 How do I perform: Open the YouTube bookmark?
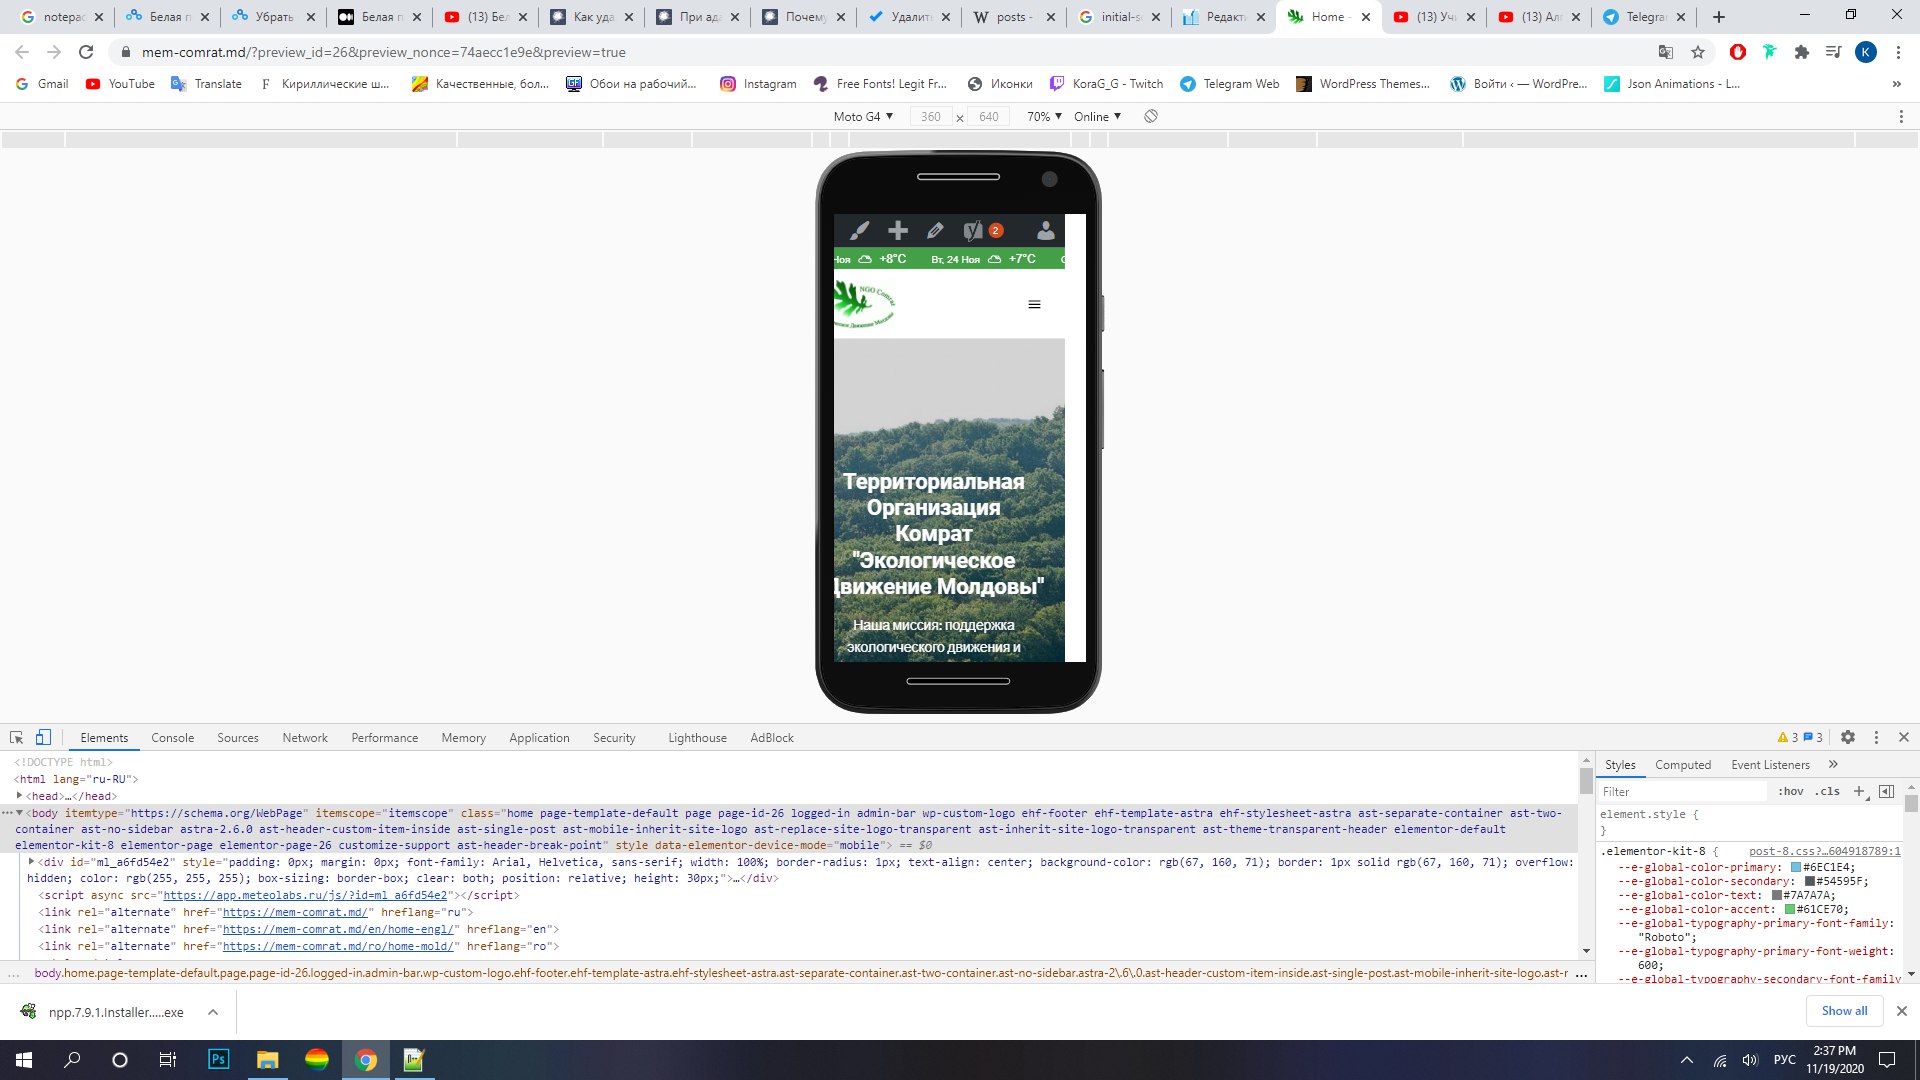pos(120,84)
